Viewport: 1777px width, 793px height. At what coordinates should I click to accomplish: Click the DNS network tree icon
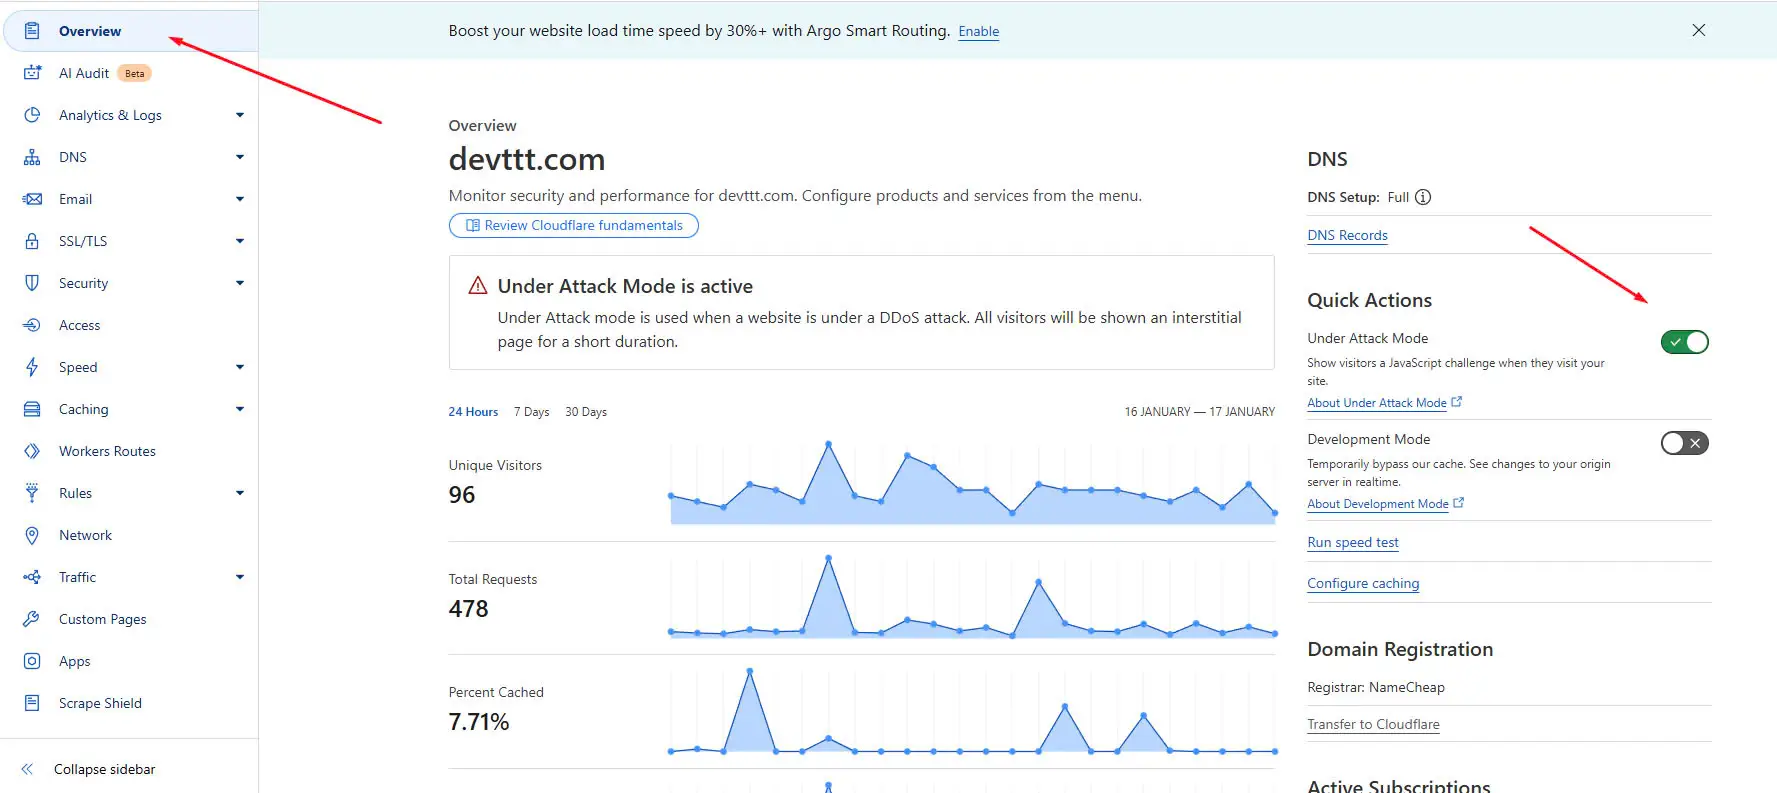[32, 157]
